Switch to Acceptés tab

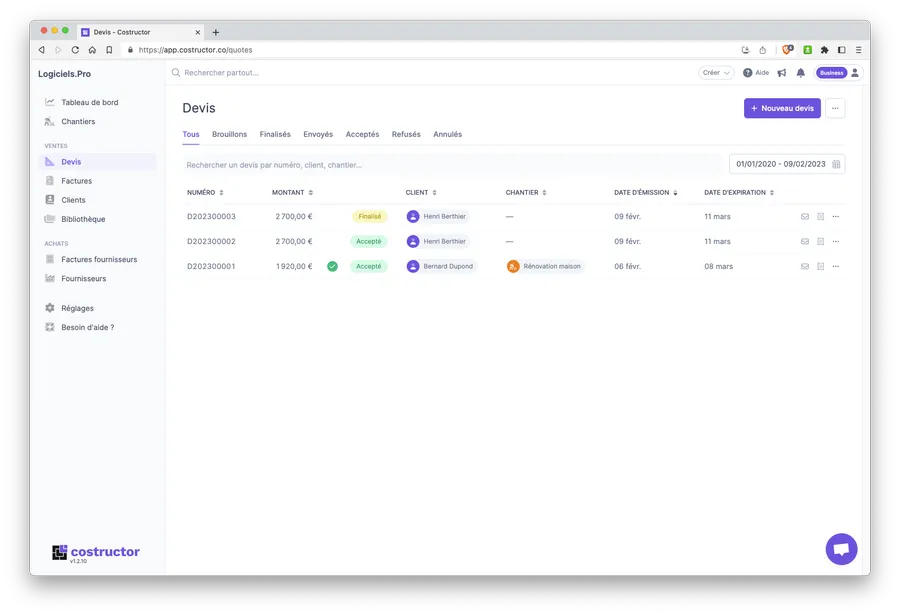coord(362,134)
